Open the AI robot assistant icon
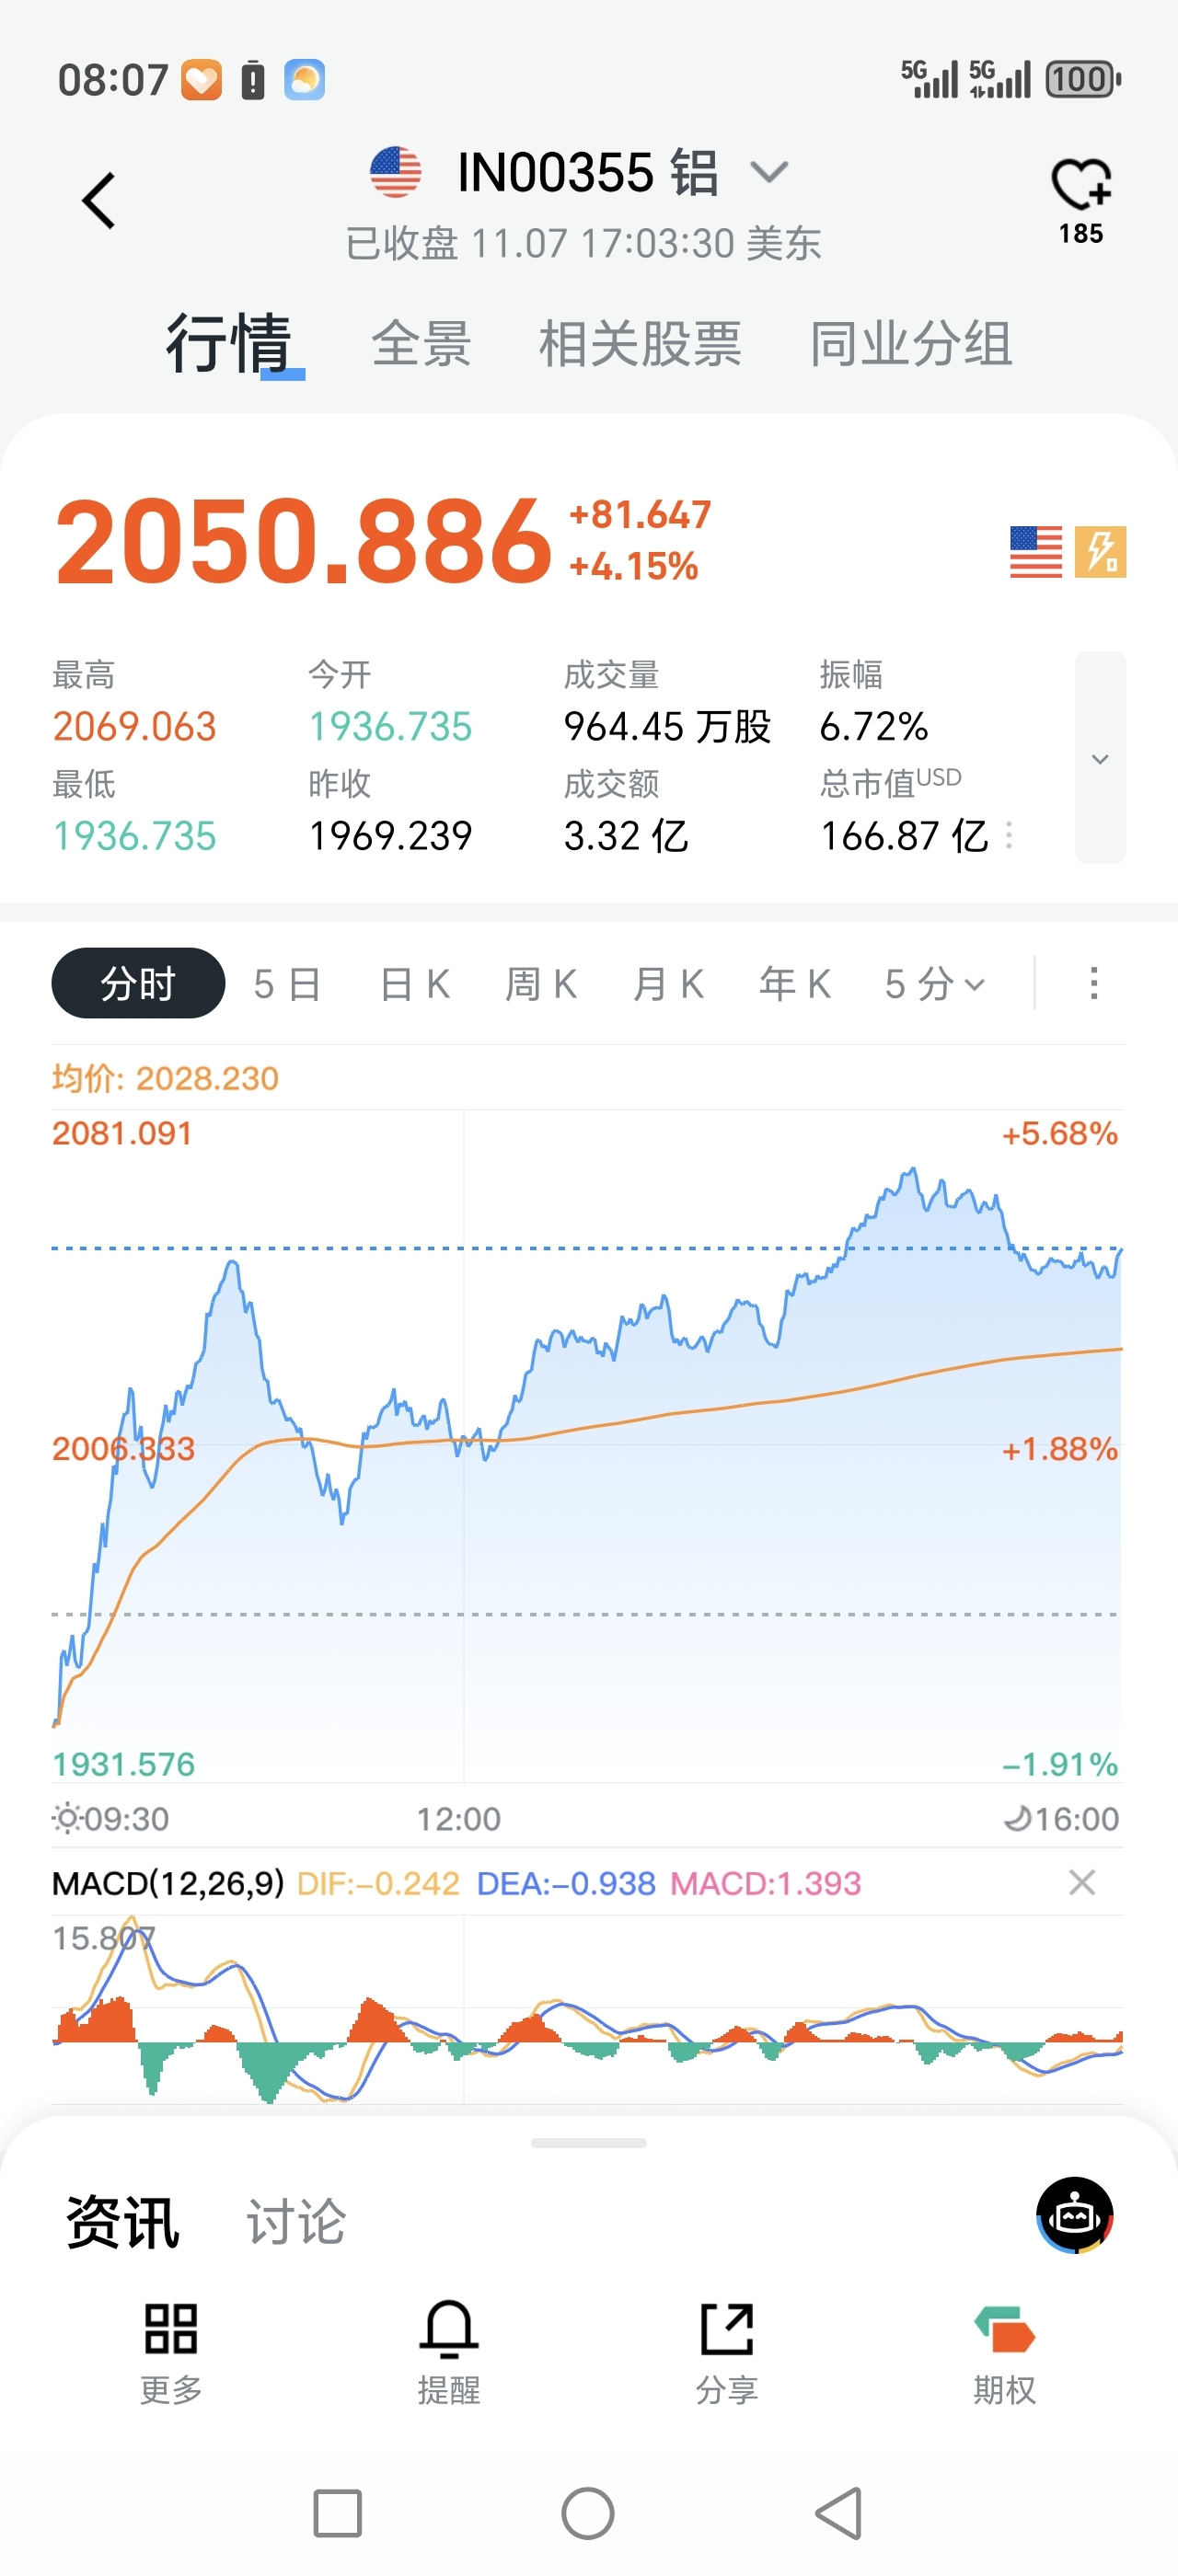 1074,2215
